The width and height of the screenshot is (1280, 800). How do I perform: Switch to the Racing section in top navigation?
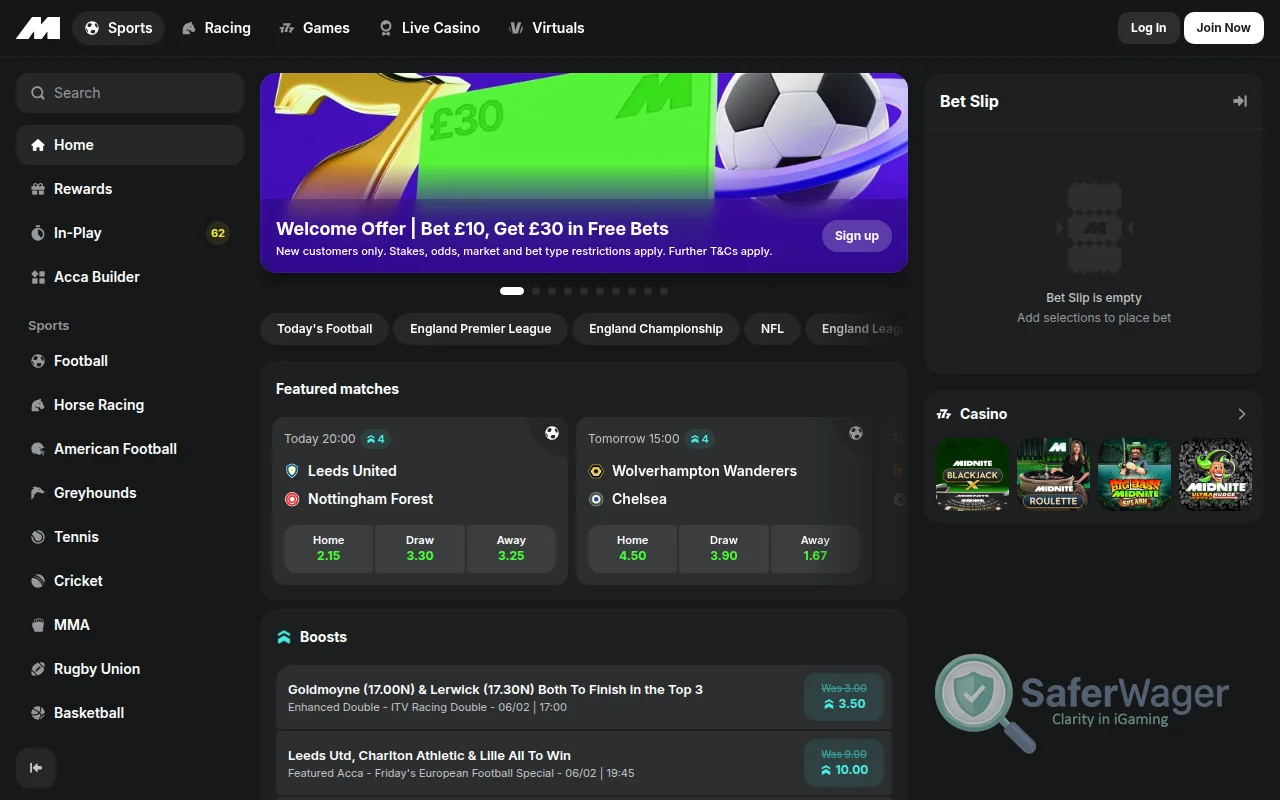coord(216,27)
